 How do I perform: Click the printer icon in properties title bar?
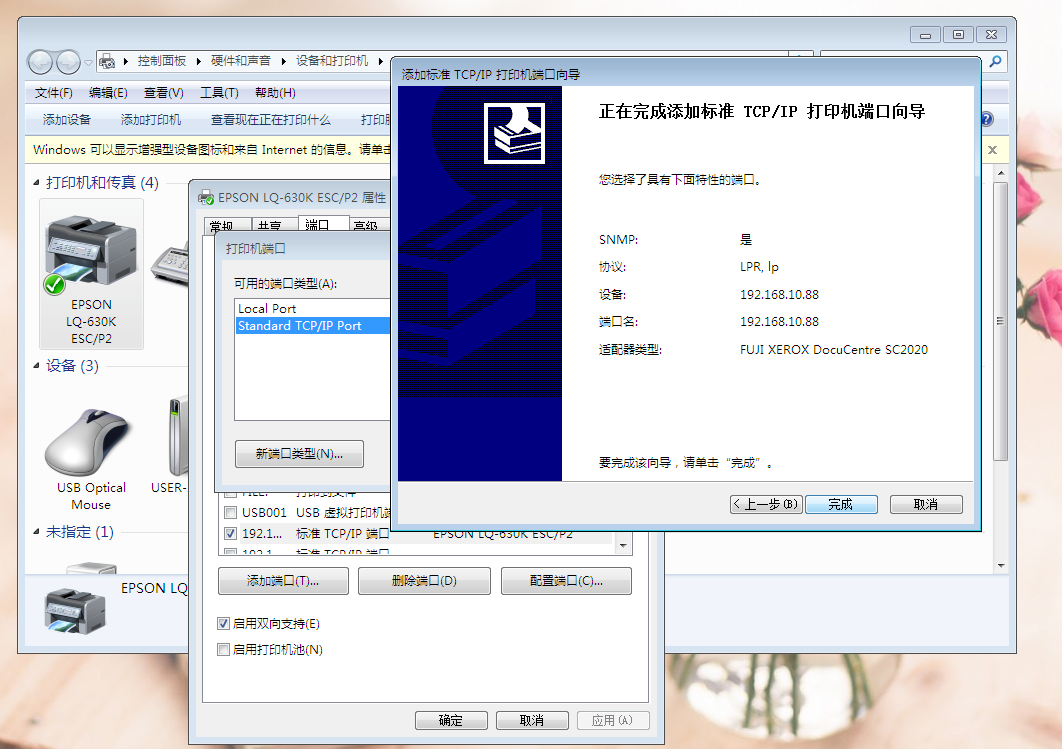[206, 198]
